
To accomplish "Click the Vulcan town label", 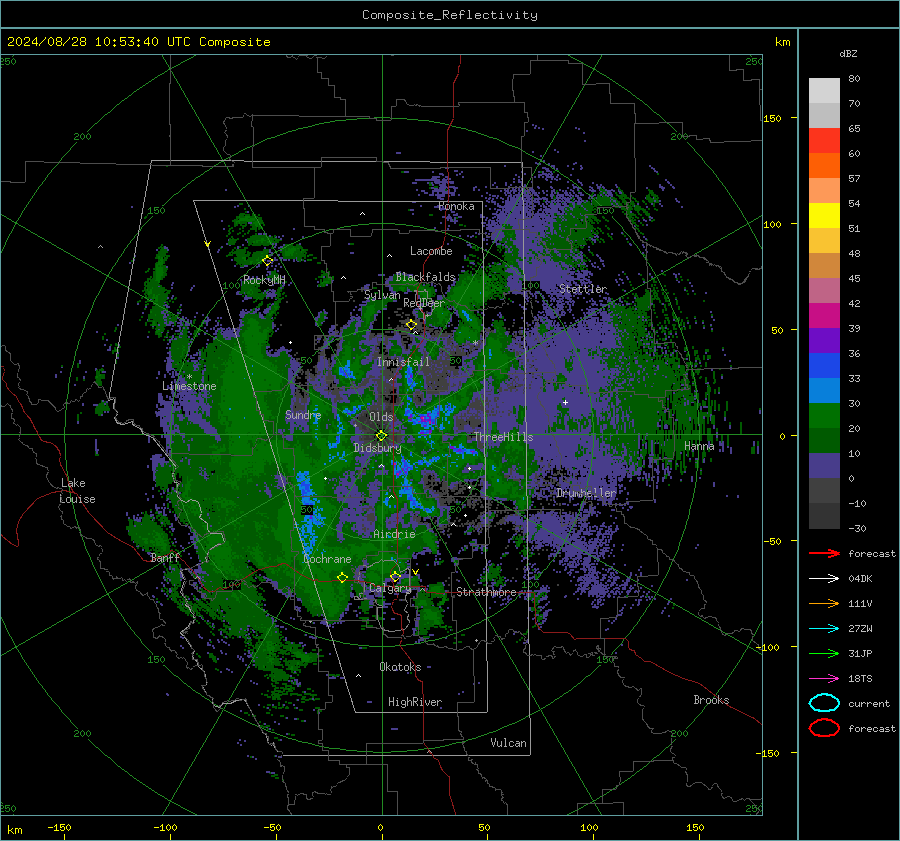I will tap(509, 743).
